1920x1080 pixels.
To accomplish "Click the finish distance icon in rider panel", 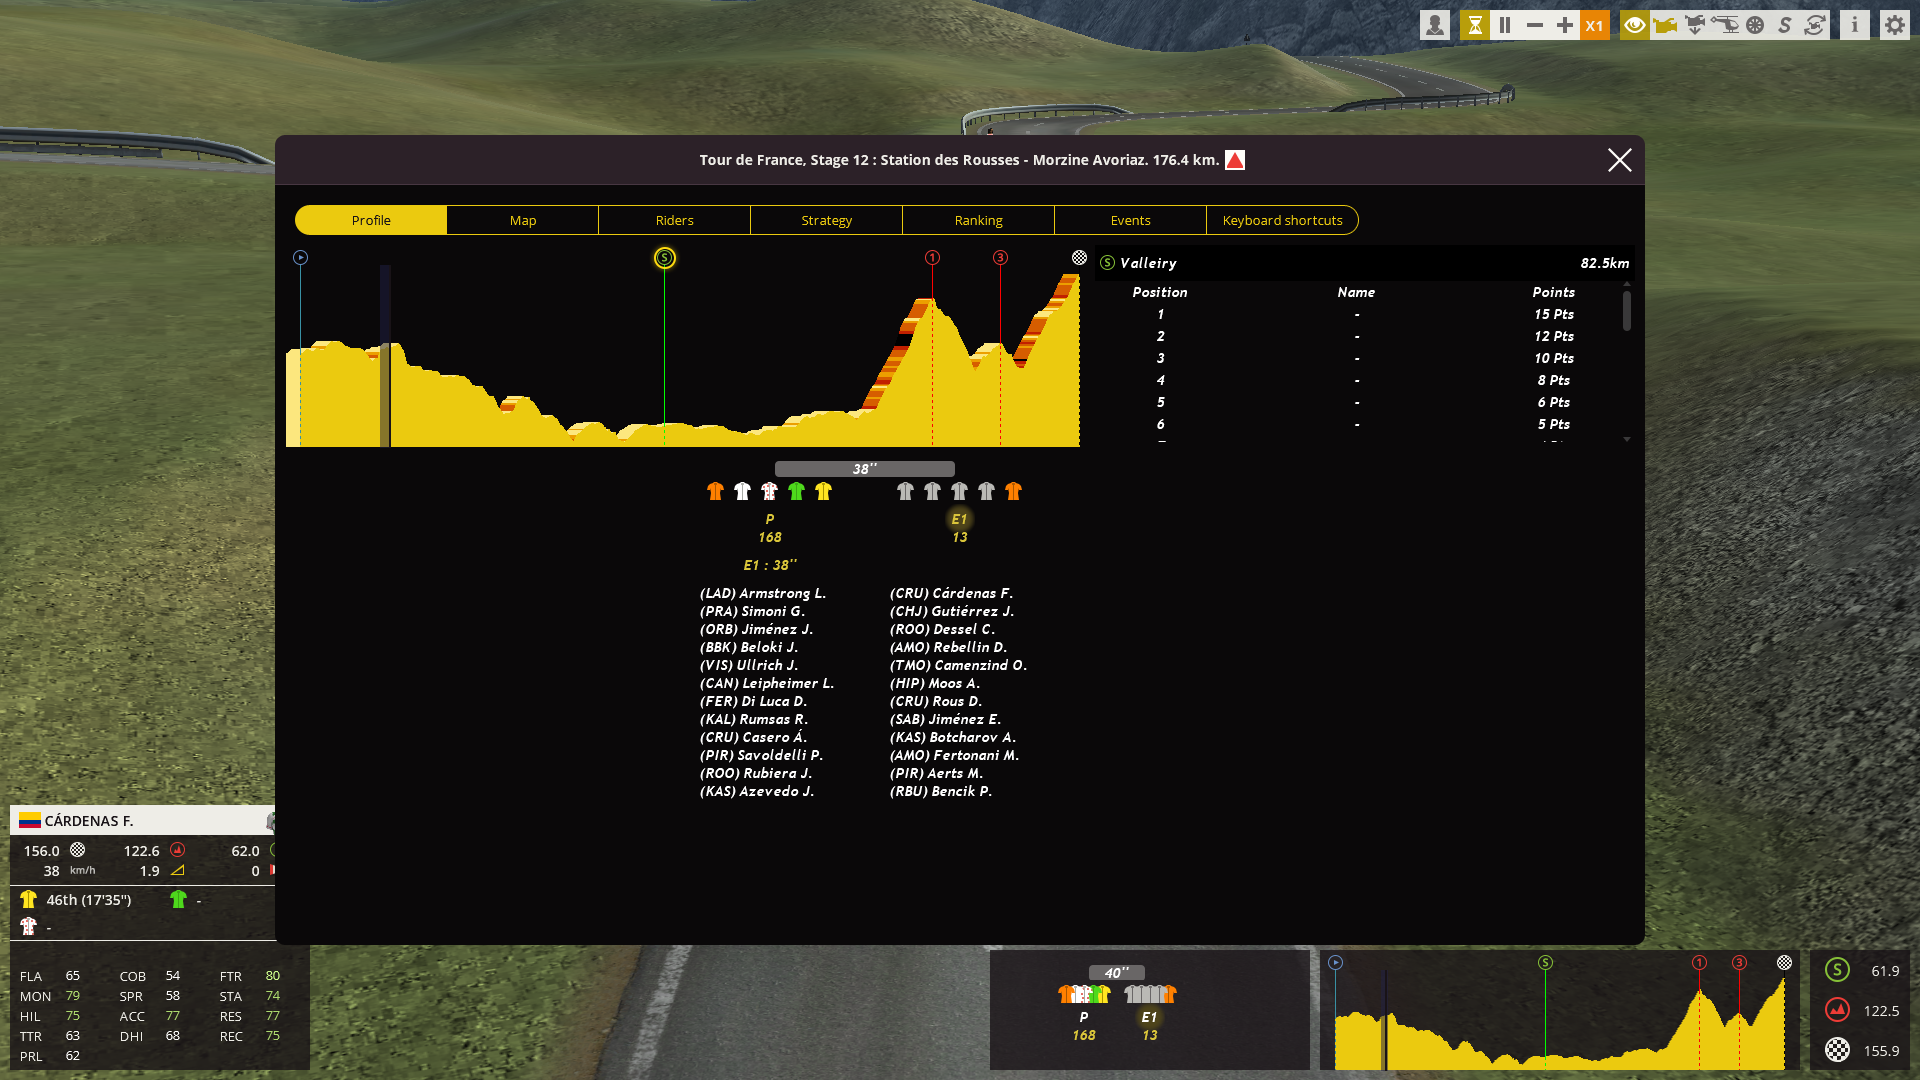I will [77, 850].
